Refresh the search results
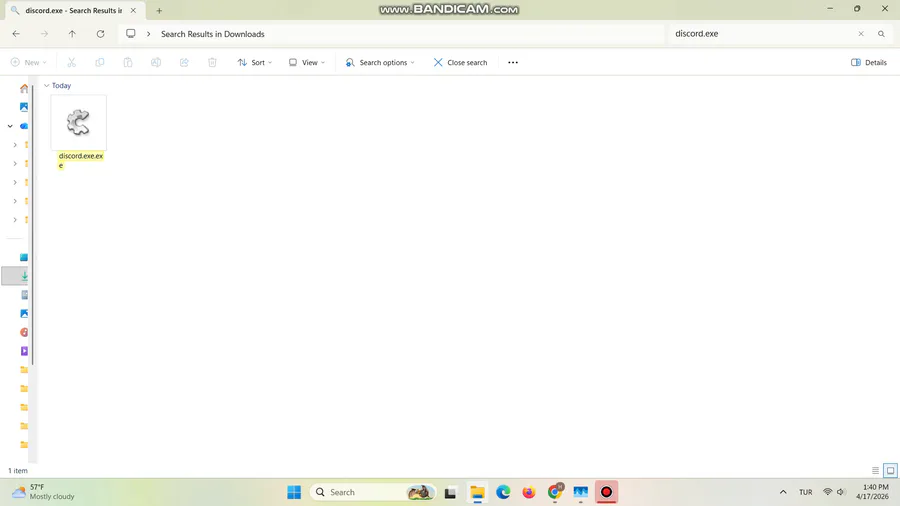Image resolution: width=900 pixels, height=506 pixels. click(x=100, y=34)
